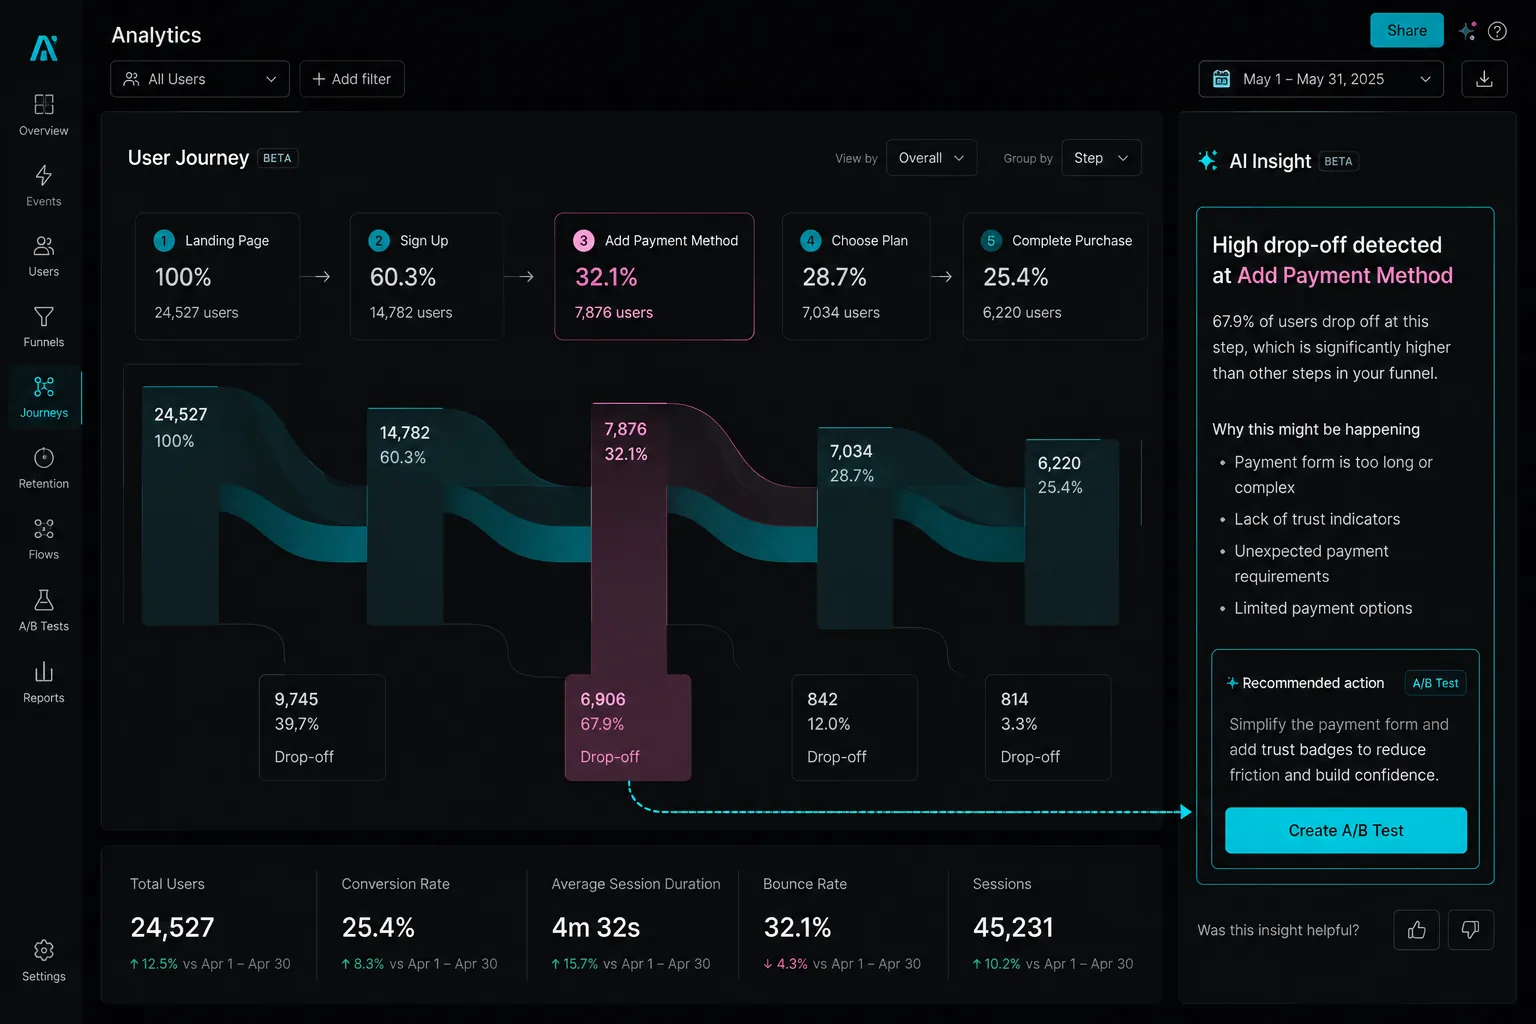Click the 814 drop-off box
The width and height of the screenshot is (1536, 1024).
coord(1048,728)
